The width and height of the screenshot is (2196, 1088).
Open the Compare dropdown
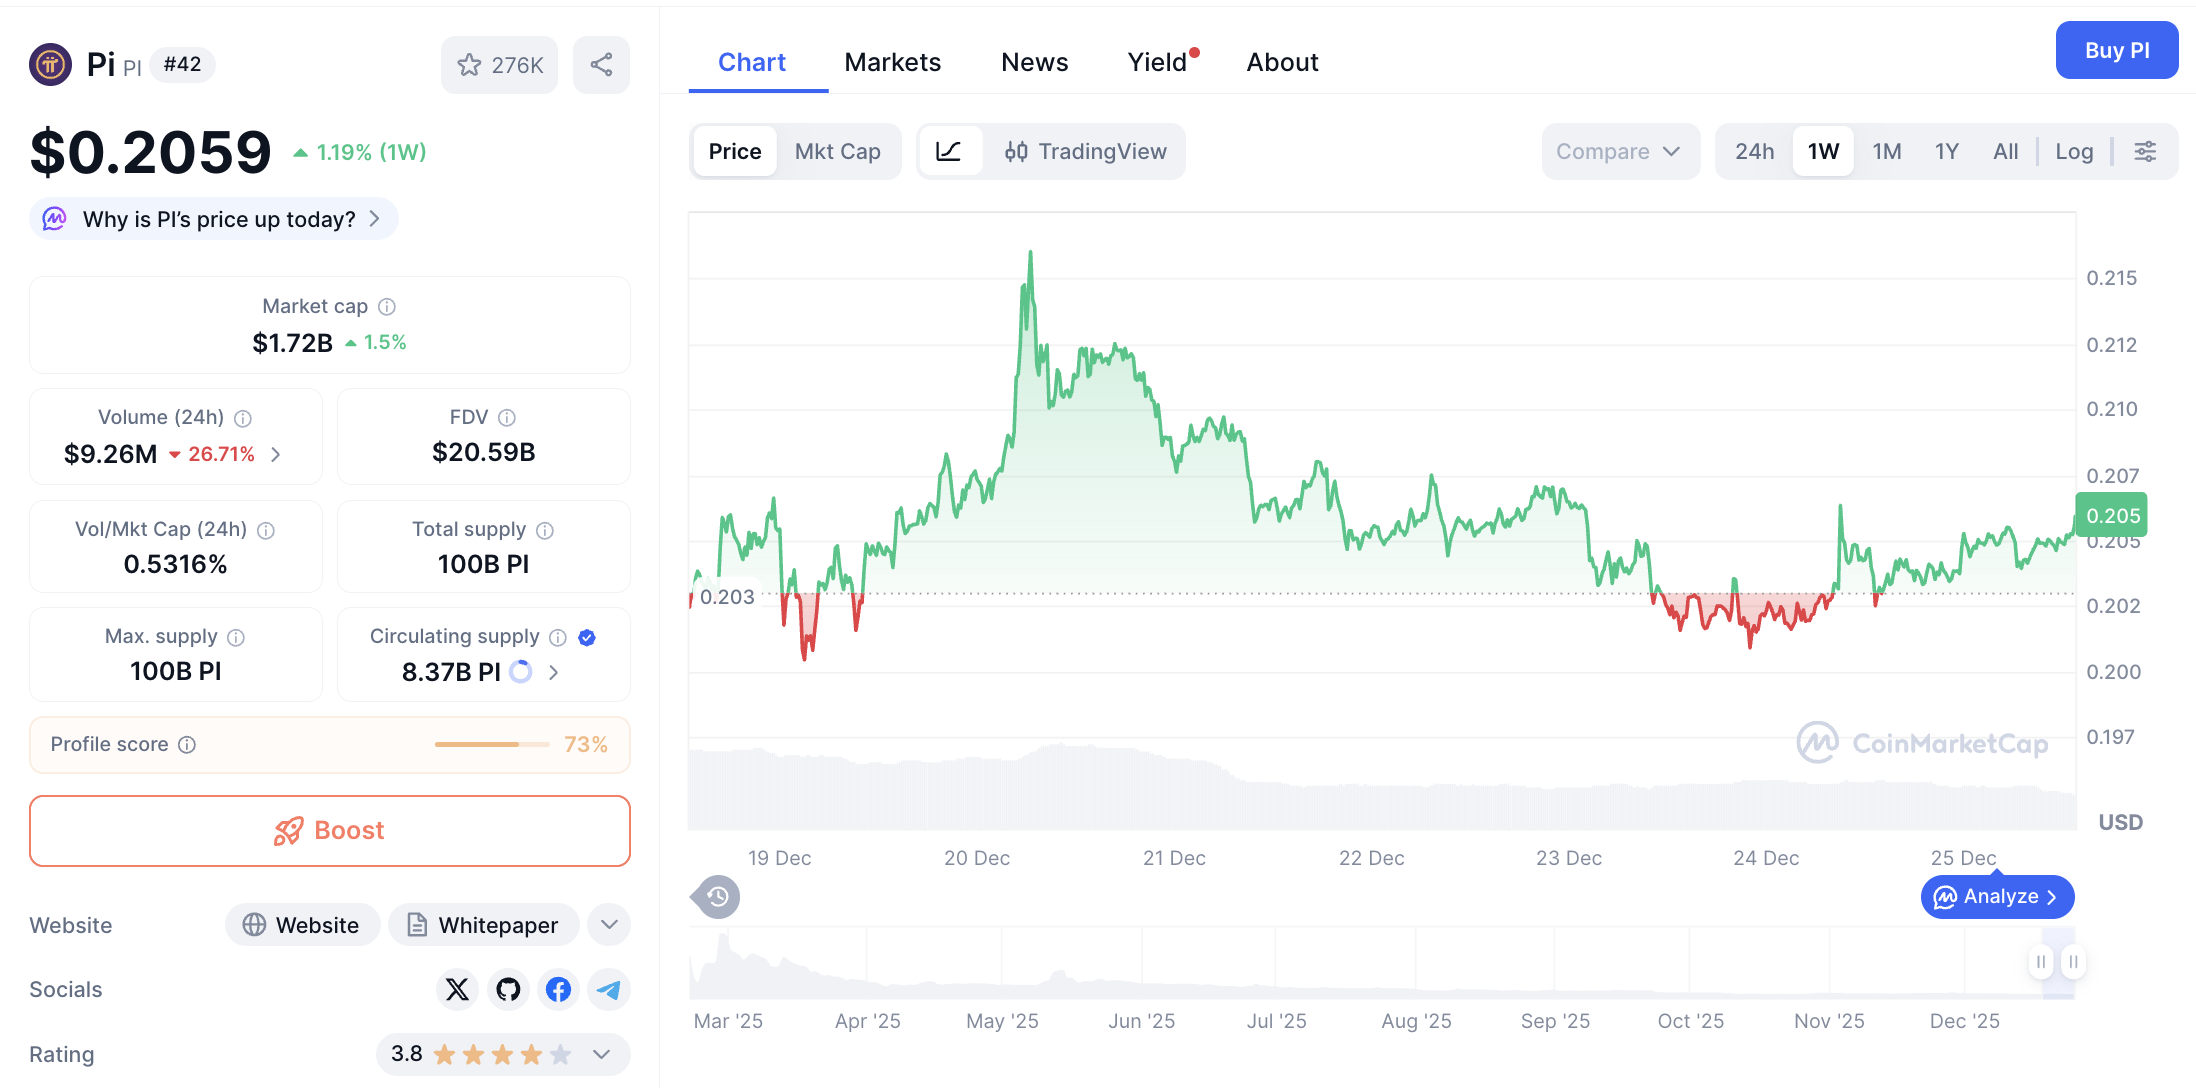click(1620, 151)
